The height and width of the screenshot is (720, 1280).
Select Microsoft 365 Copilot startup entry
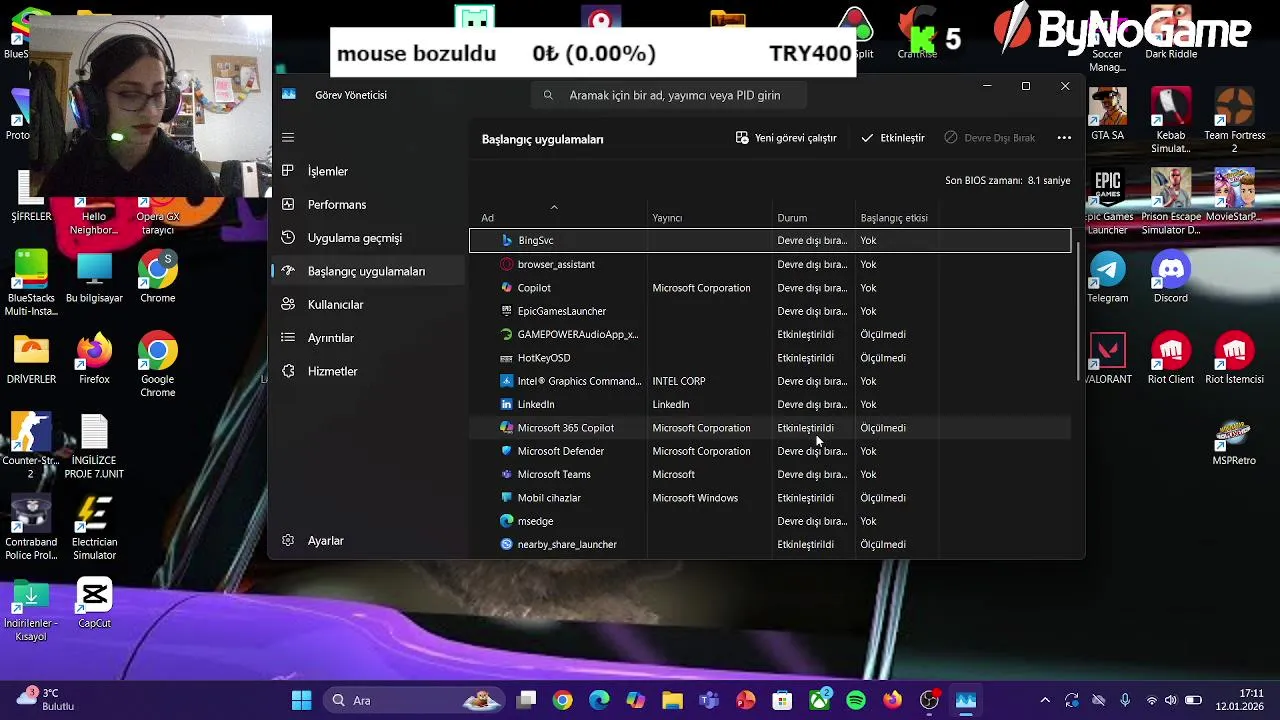[x=770, y=428]
